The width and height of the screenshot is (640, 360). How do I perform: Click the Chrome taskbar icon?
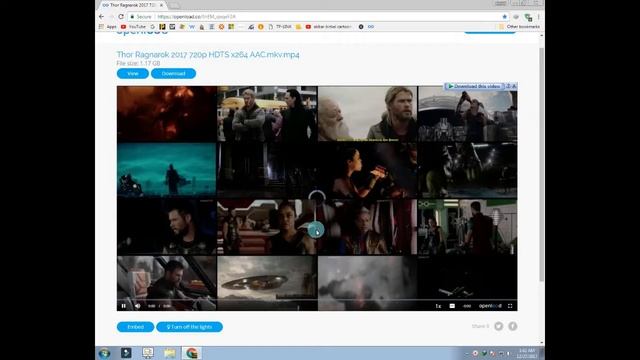click(191, 353)
